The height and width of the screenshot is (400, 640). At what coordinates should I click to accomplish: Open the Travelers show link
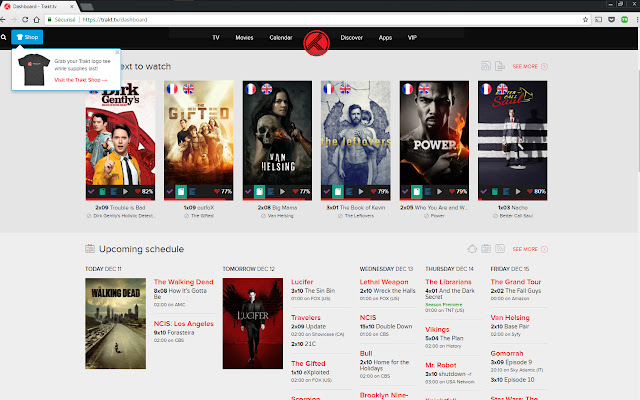click(x=306, y=318)
